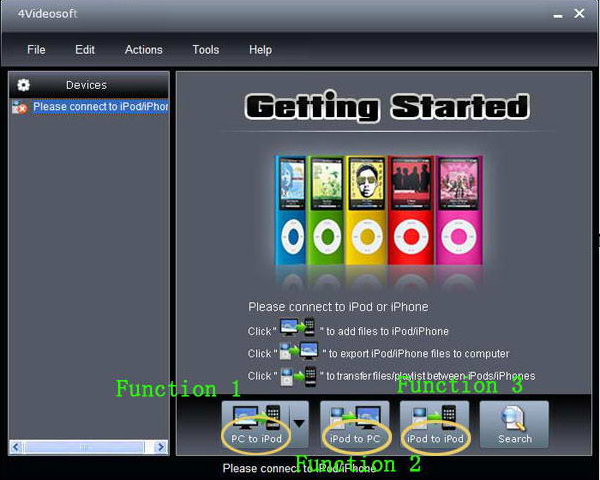Click right arrow of Devices horizontal scrollbar
Screen dimensions: 600x480
[161, 447]
